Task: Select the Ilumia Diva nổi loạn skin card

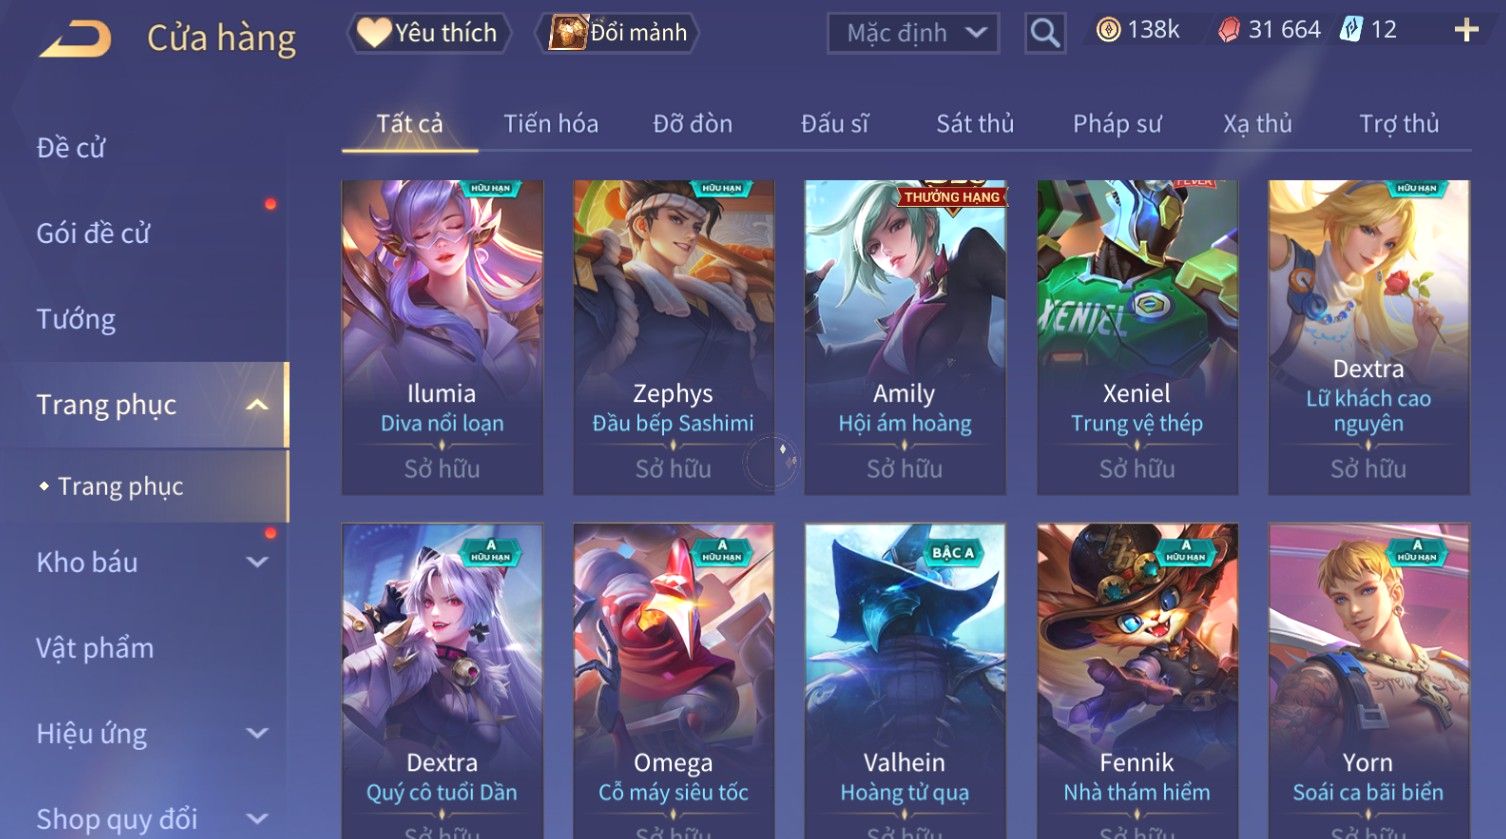Action: (442, 337)
